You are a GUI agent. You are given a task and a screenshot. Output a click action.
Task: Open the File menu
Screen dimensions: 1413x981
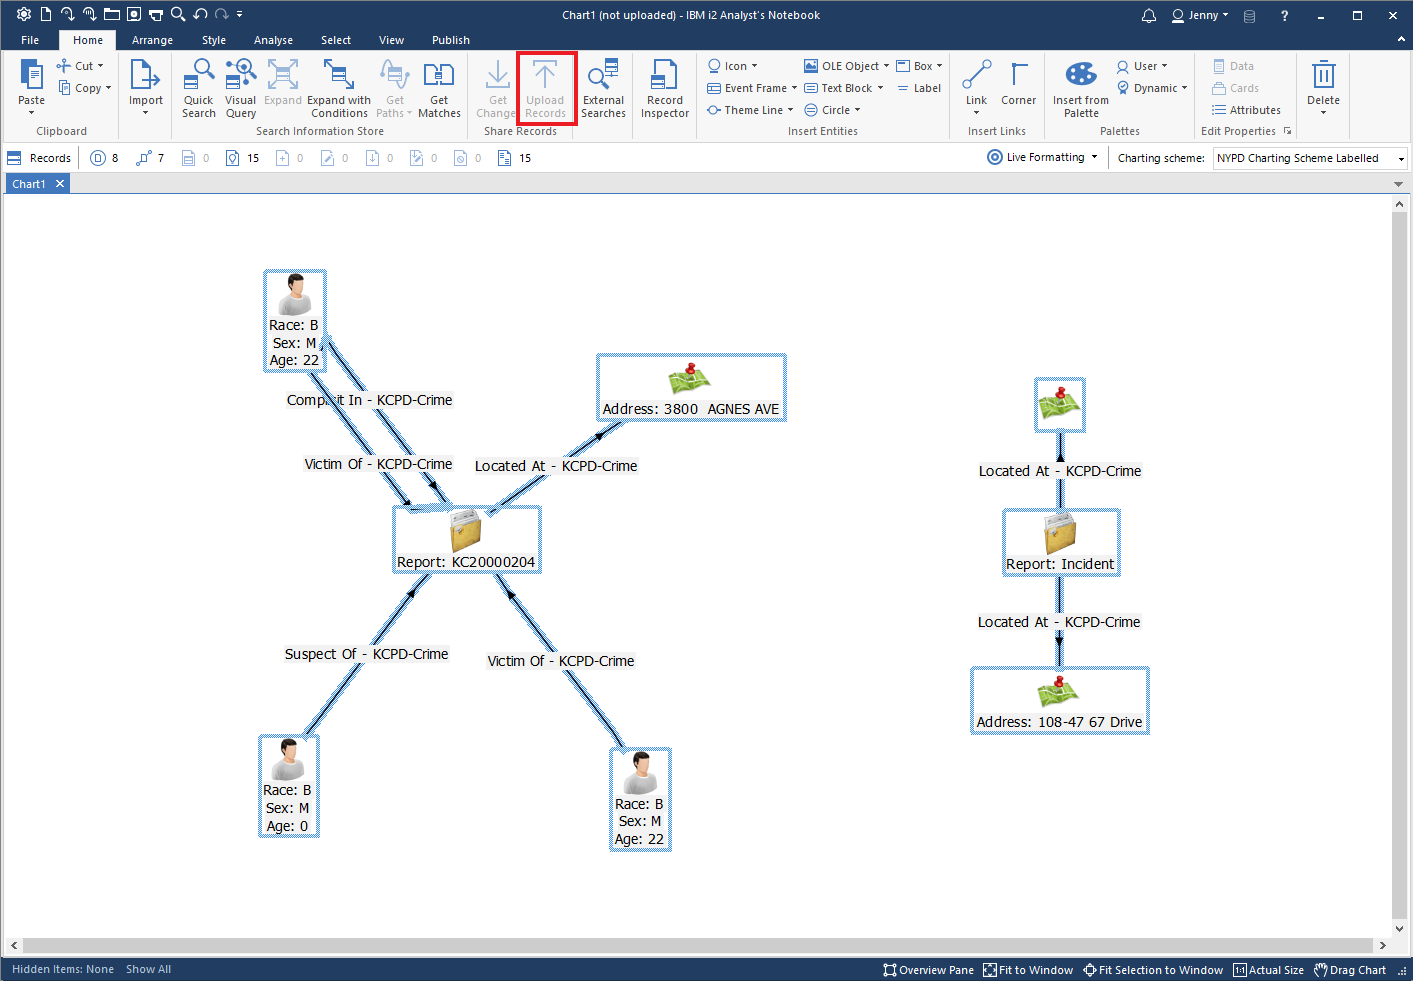(30, 40)
